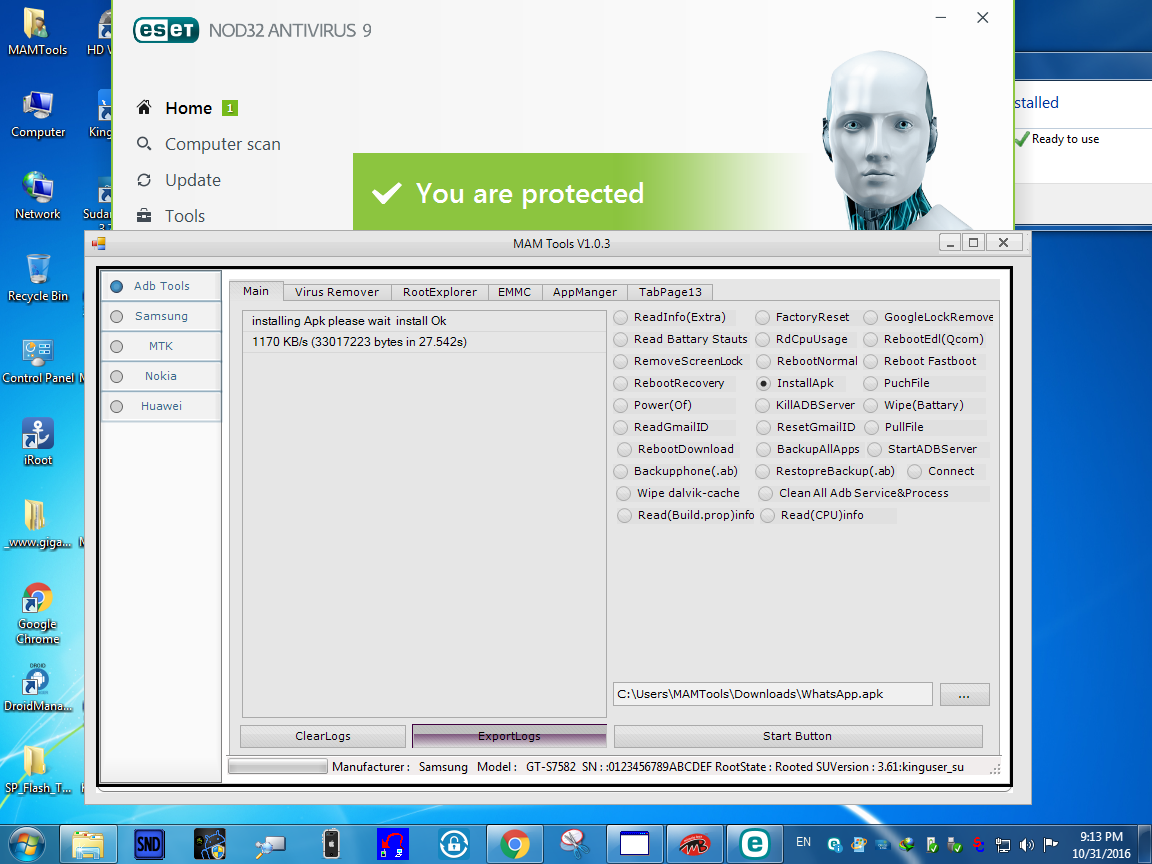This screenshot has height=864, width=1152.
Task: Open the Android shield app in taskbar
Action: pyautogui.click(x=209, y=844)
